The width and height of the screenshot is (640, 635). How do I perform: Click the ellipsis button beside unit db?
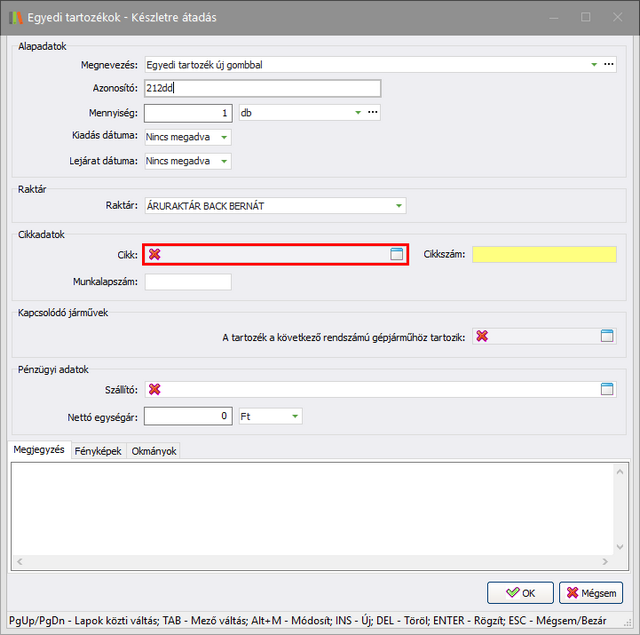373,113
